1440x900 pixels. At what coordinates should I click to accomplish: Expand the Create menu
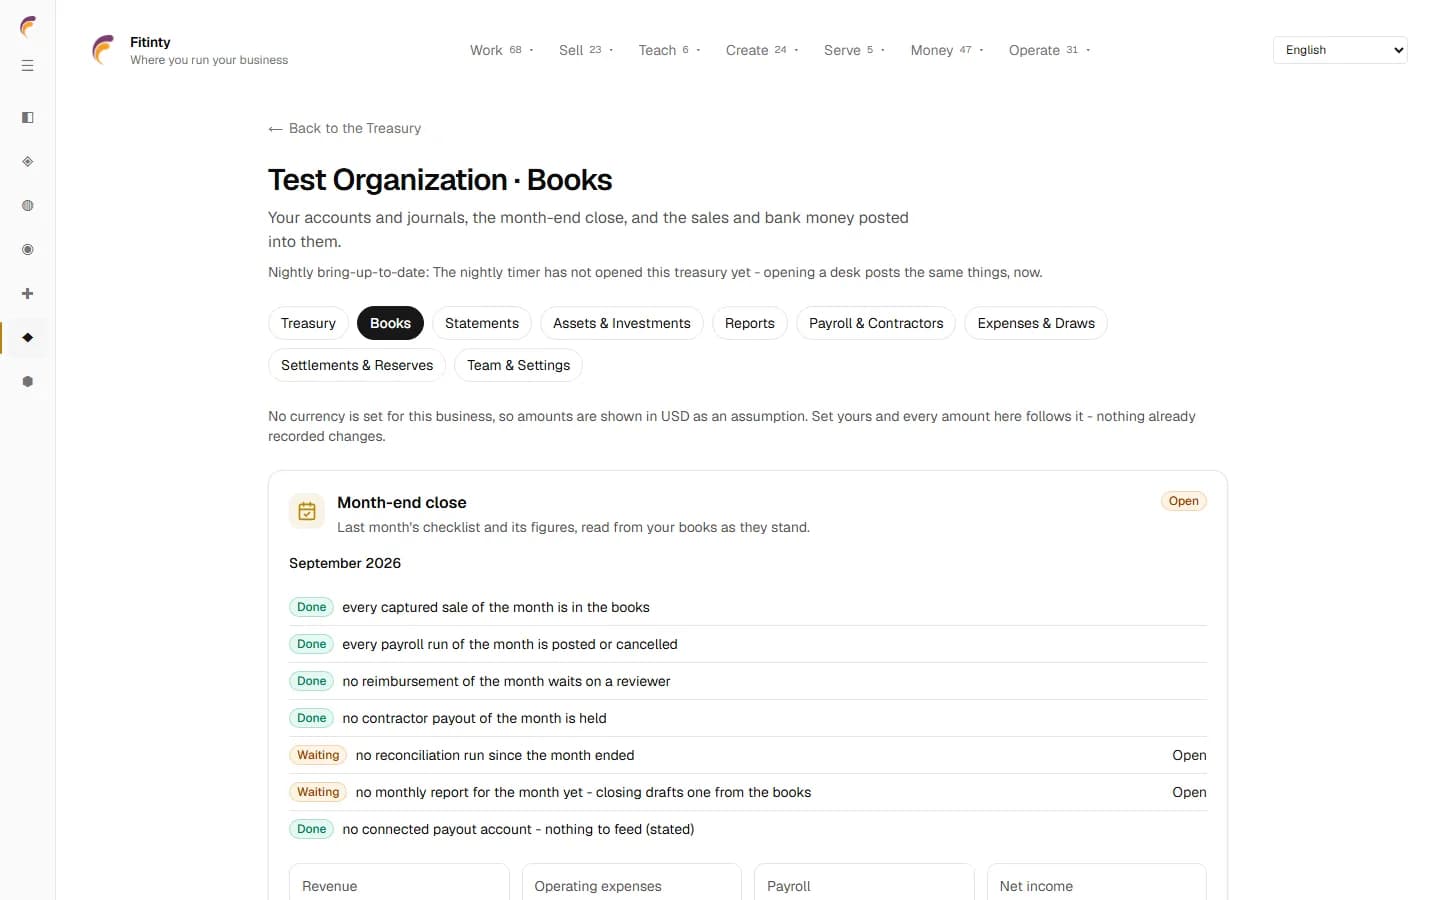coord(762,50)
